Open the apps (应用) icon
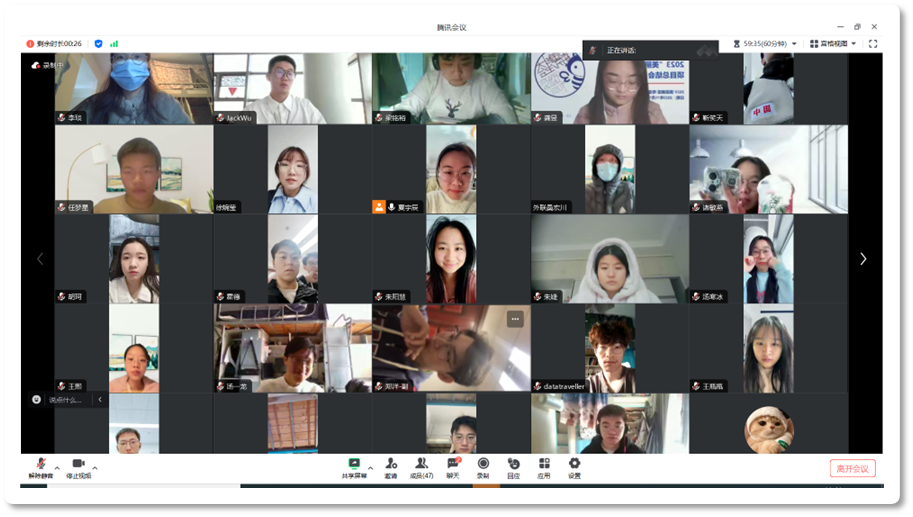Screen dimensions: 913x517 [544, 467]
